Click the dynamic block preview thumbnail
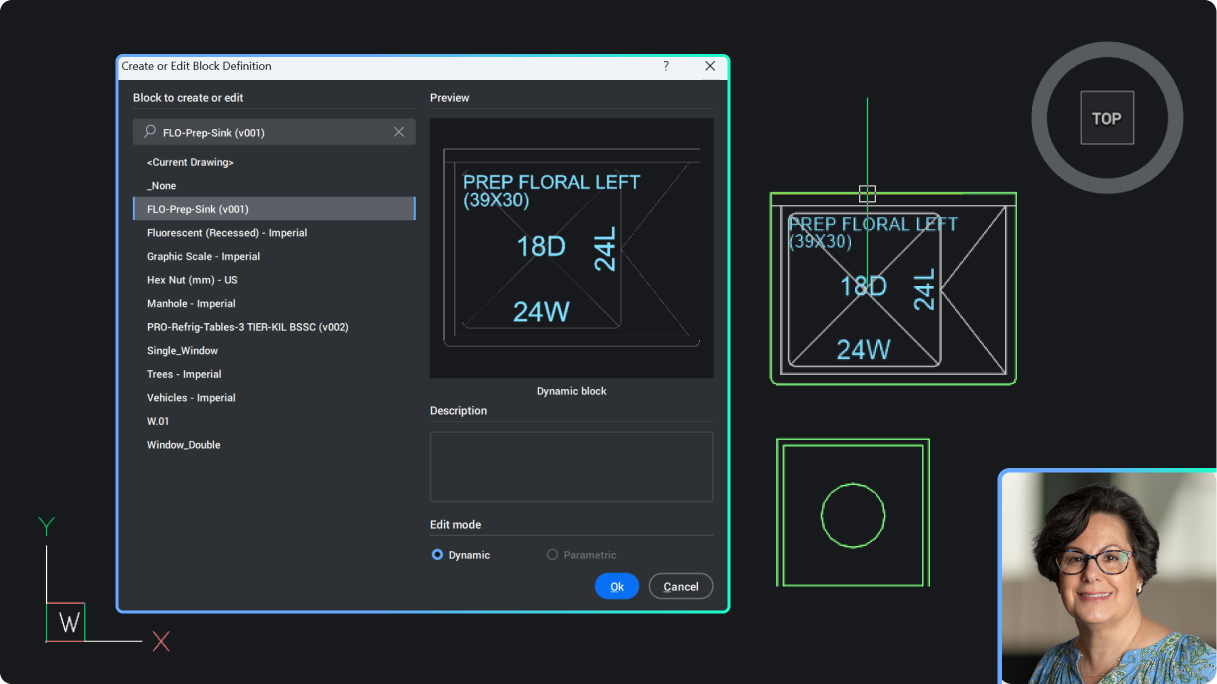 [571, 247]
